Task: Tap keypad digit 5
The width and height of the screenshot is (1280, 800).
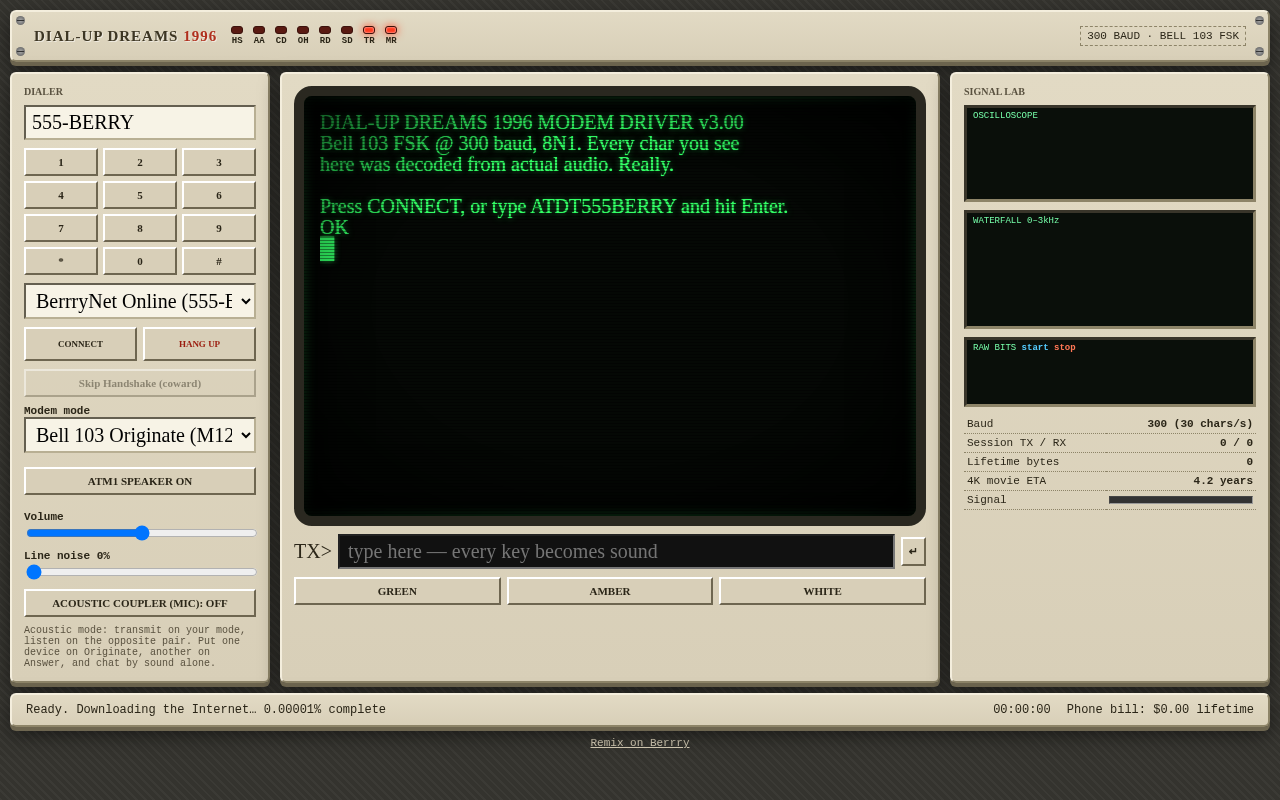Action: (x=140, y=195)
